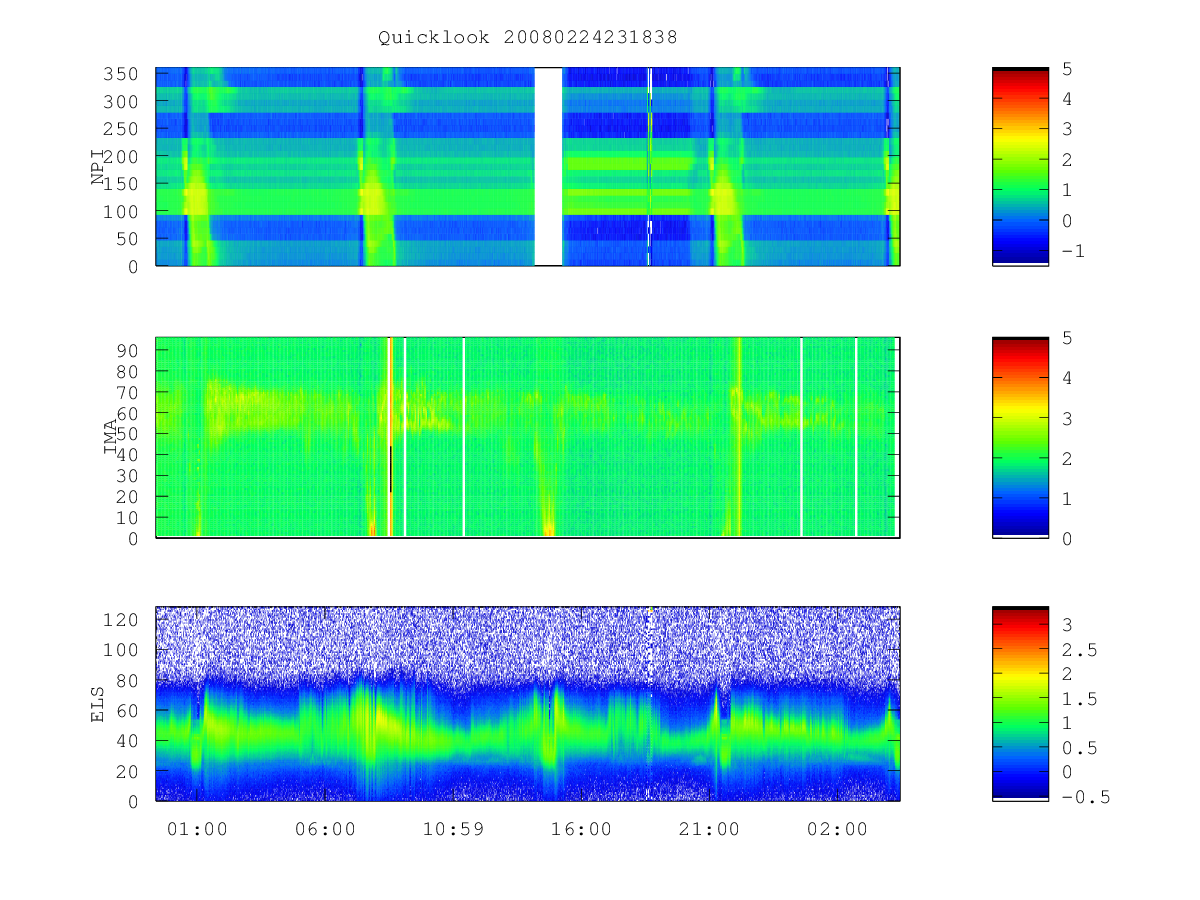Click inside the IMA spectrogram panel

tap(528, 438)
